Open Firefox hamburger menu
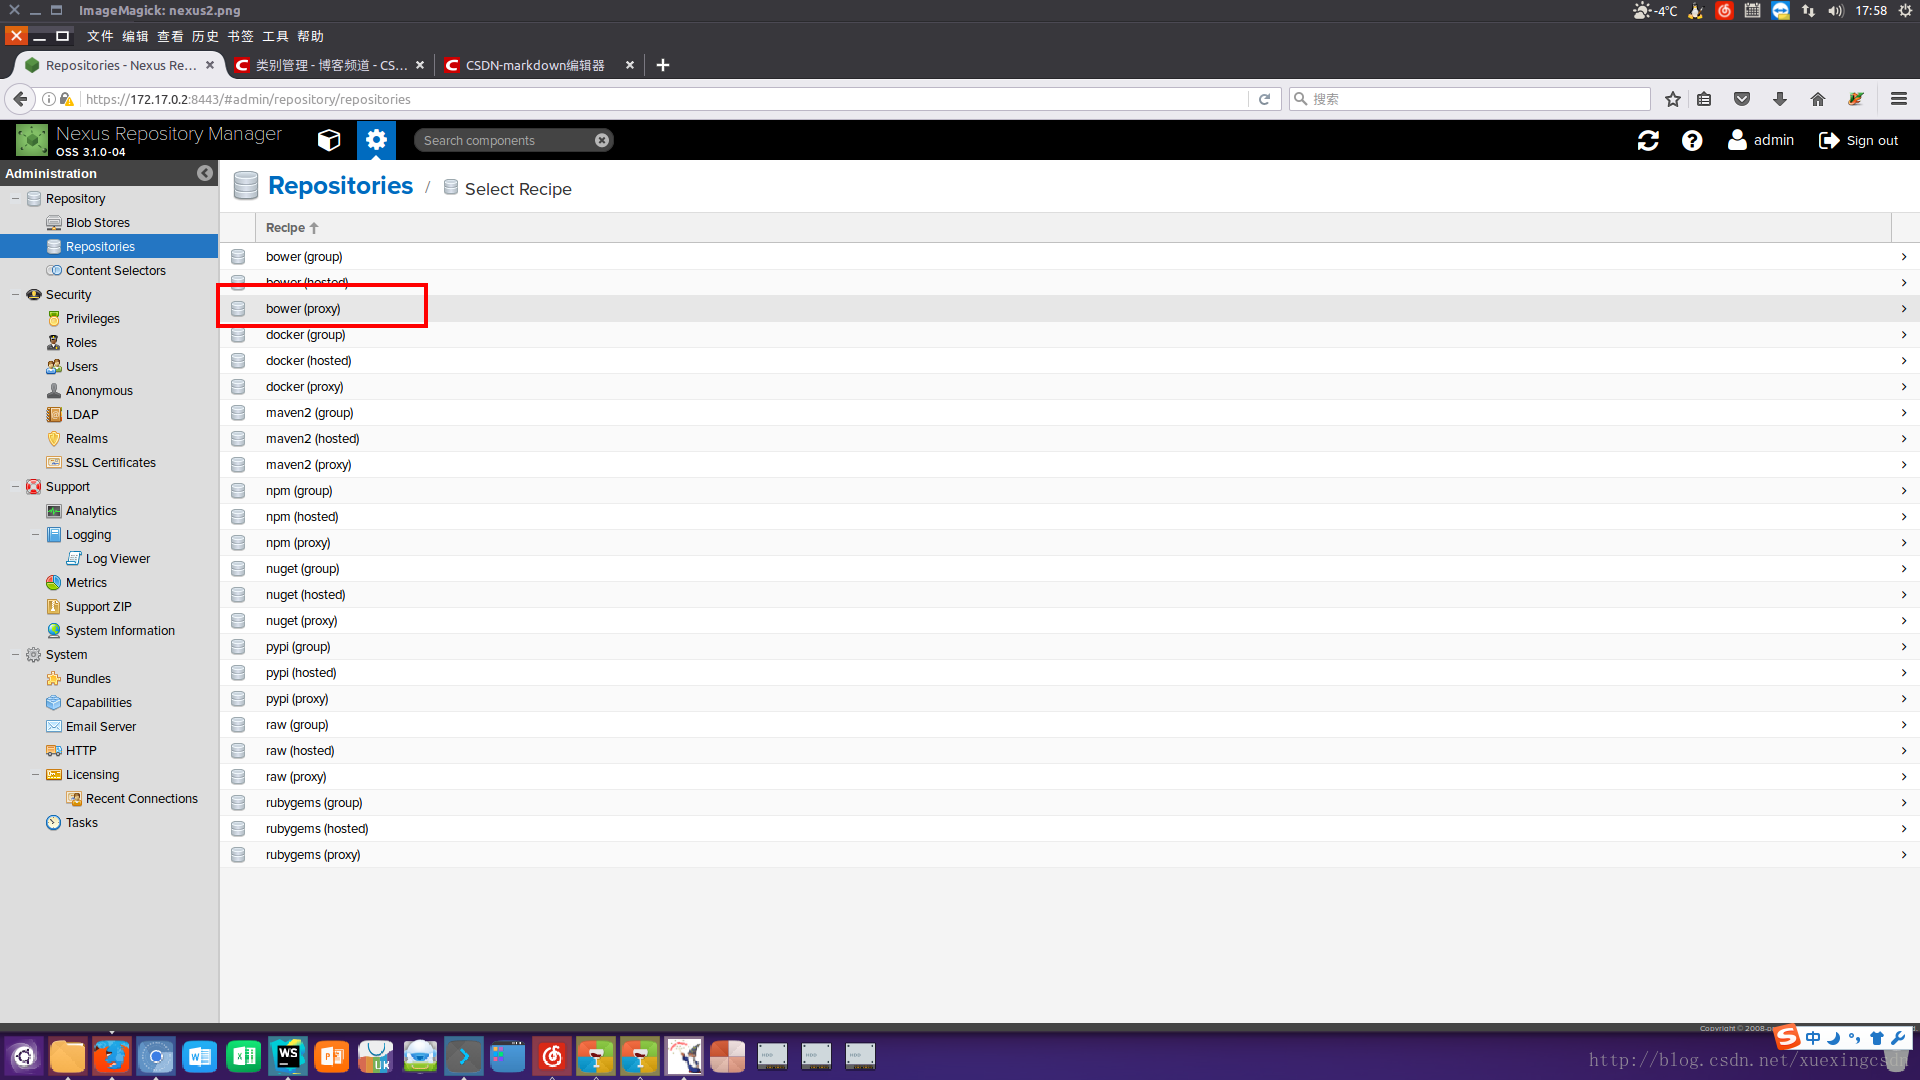The height and width of the screenshot is (1080, 1920). tap(1899, 99)
